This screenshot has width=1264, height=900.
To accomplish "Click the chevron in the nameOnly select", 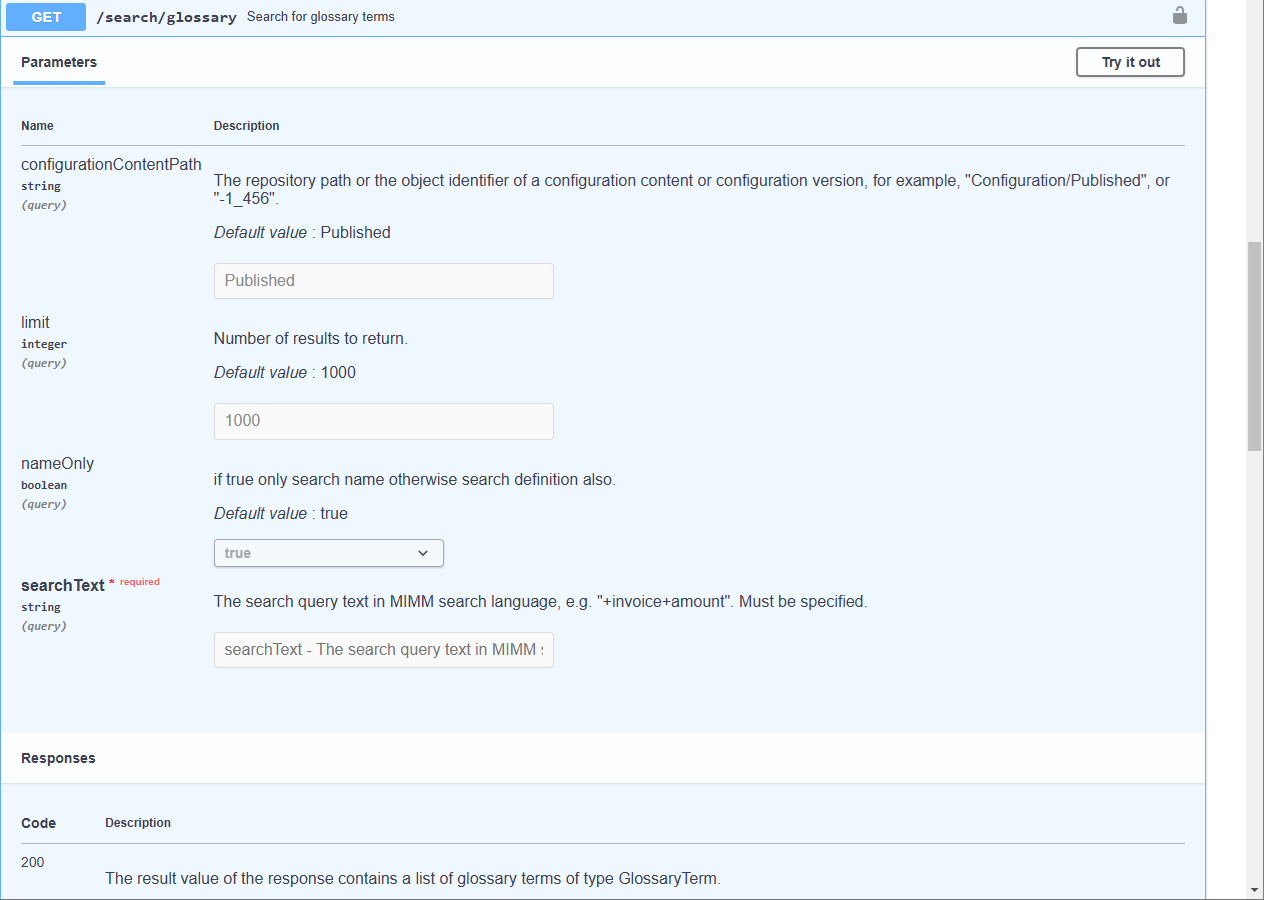I will click(423, 553).
